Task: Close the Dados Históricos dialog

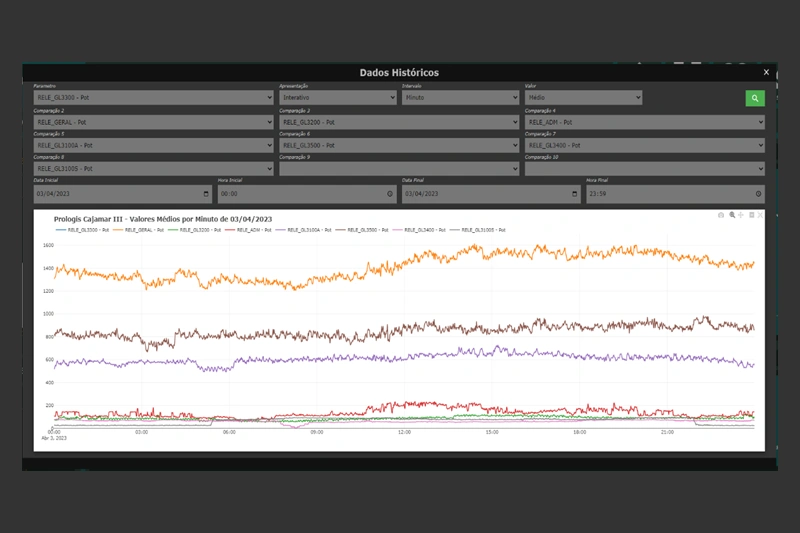Action: pos(766,72)
